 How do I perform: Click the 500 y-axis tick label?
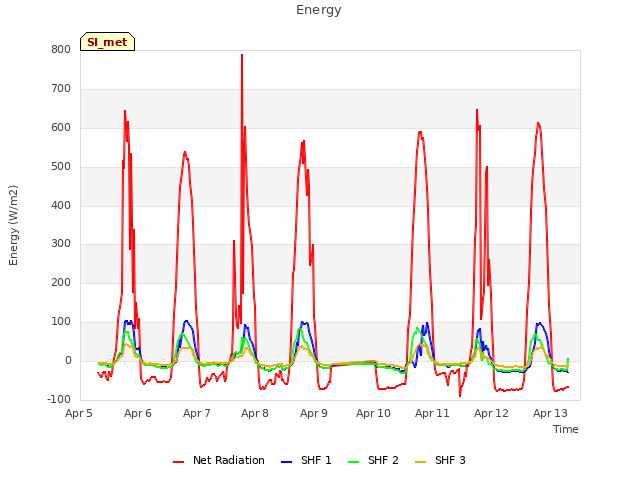point(61,167)
